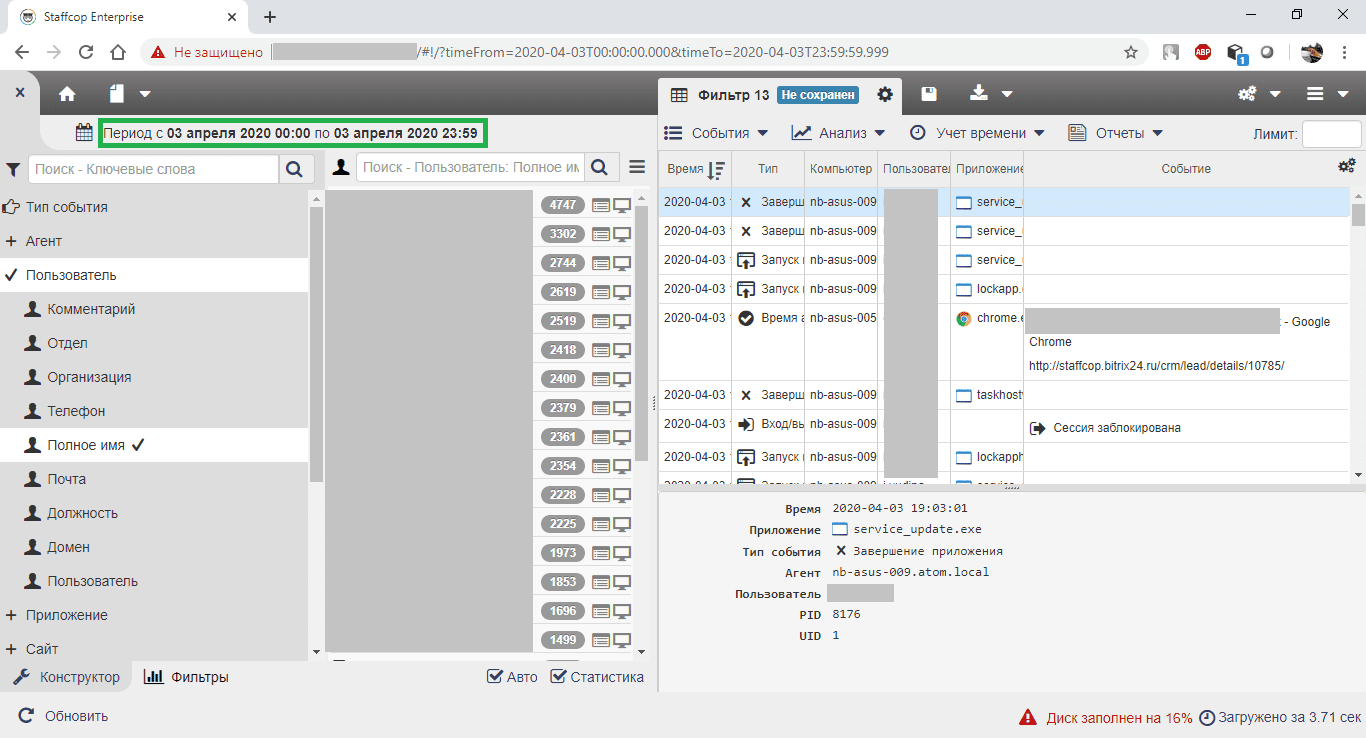Open the Анализ dropdown menu
This screenshot has height=738, width=1366.
coord(838,133)
